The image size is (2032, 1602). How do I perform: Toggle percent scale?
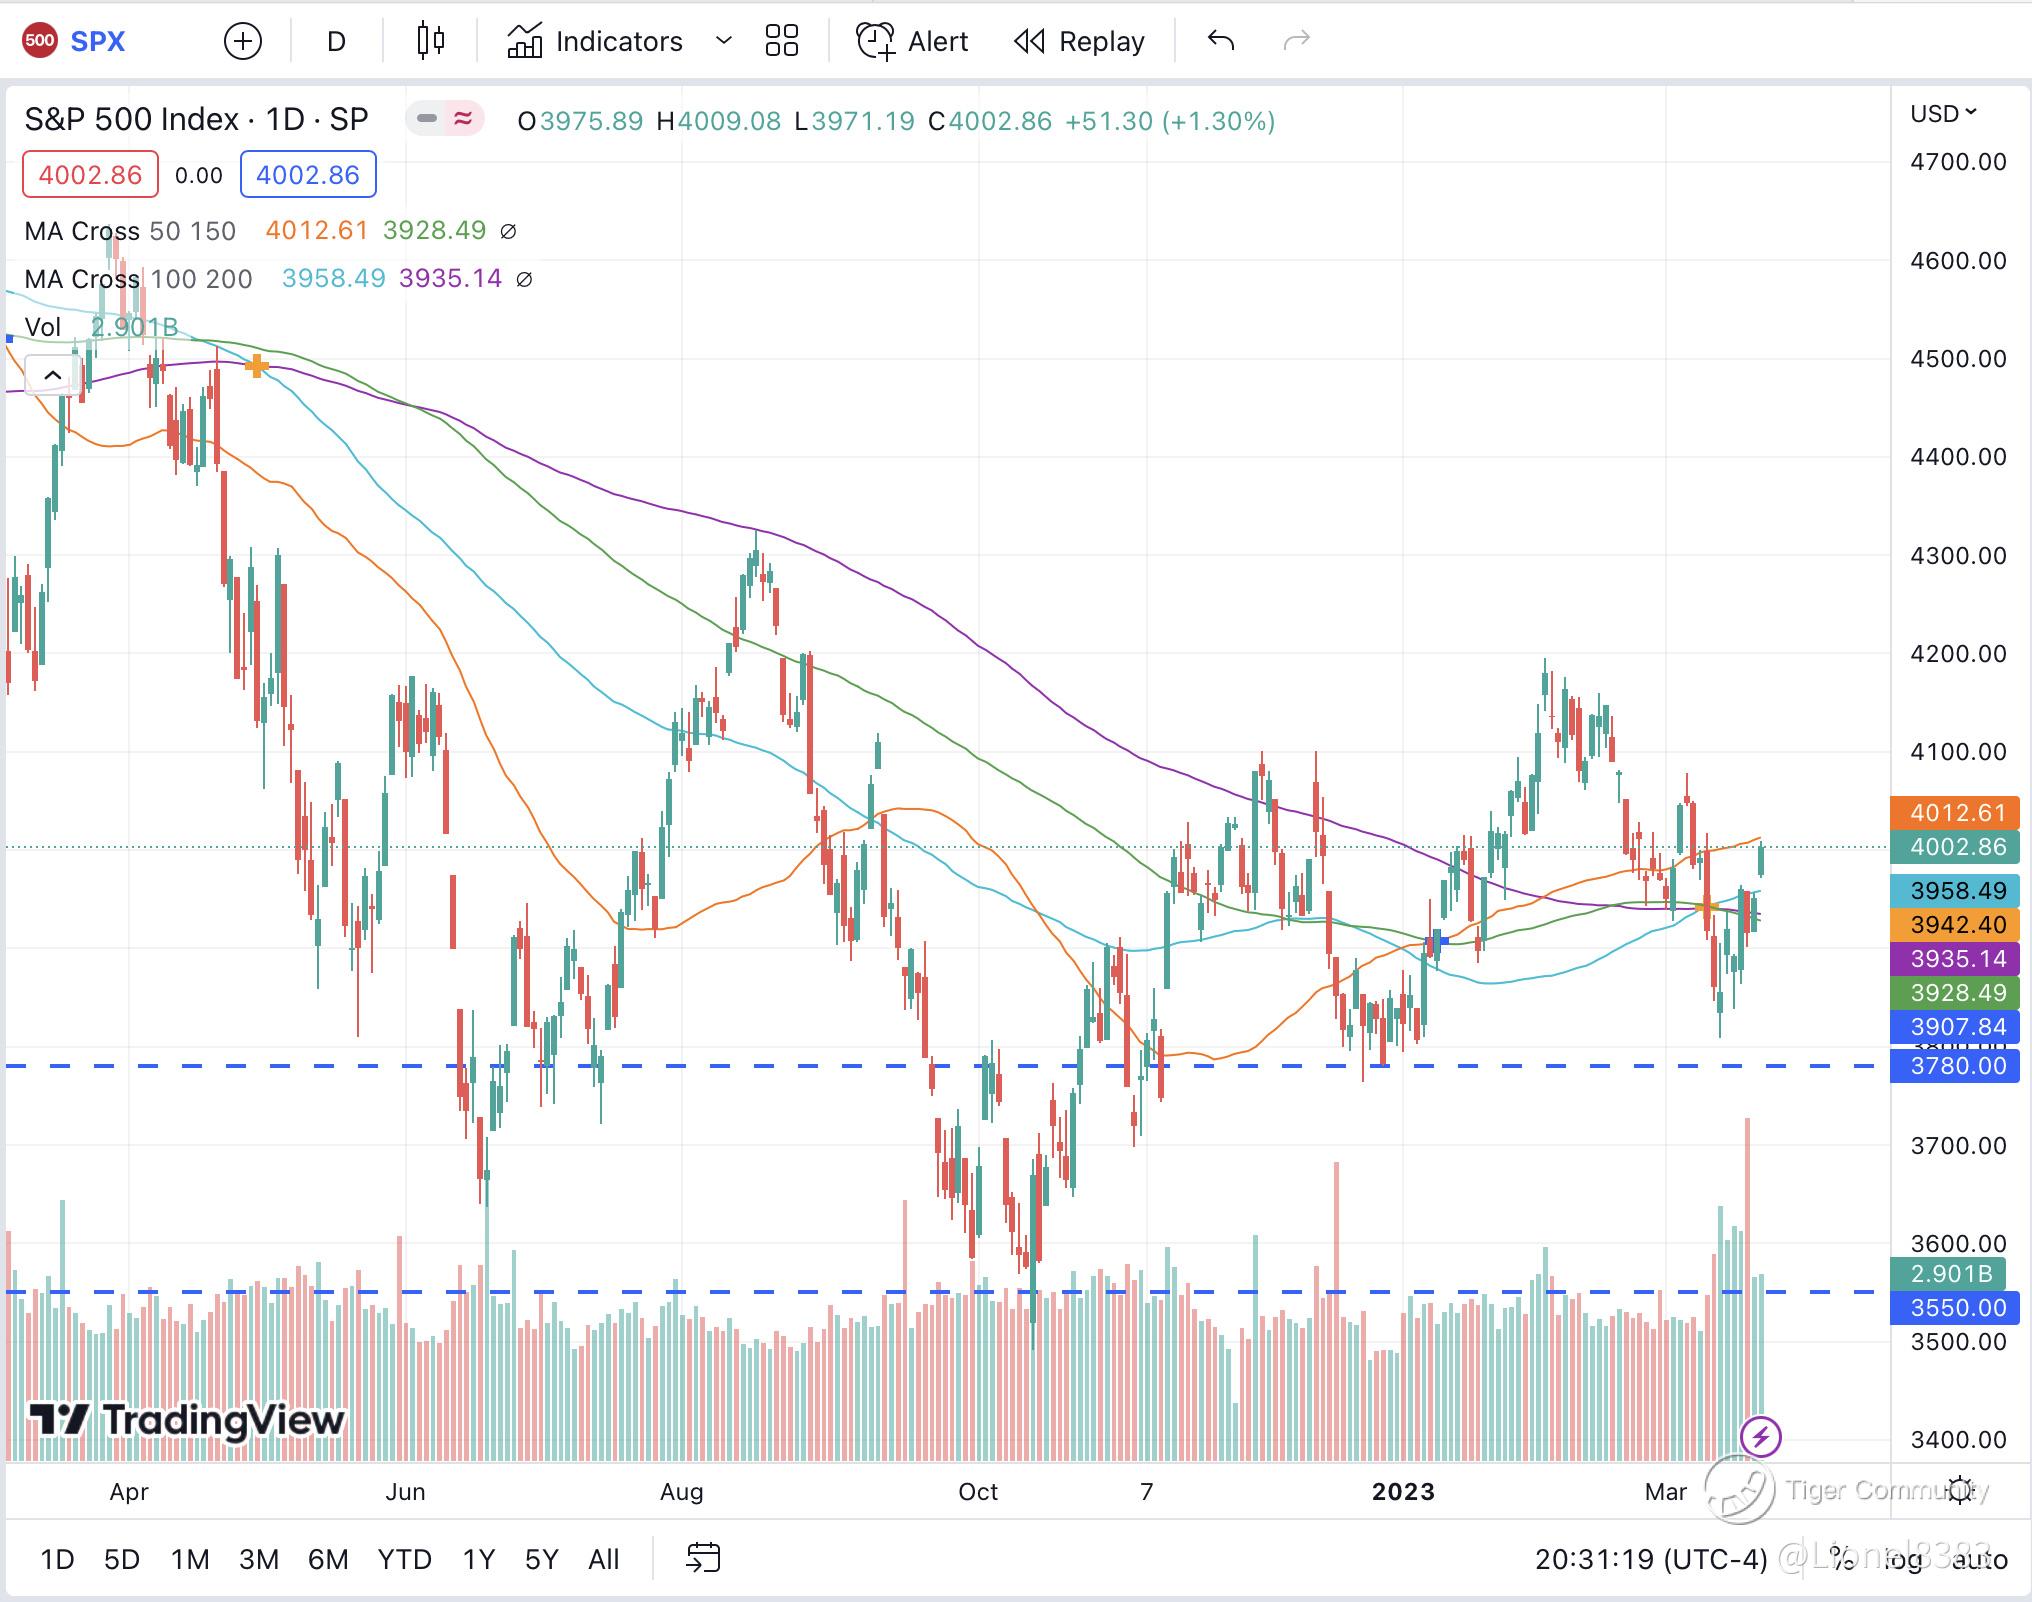click(x=1842, y=1559)
